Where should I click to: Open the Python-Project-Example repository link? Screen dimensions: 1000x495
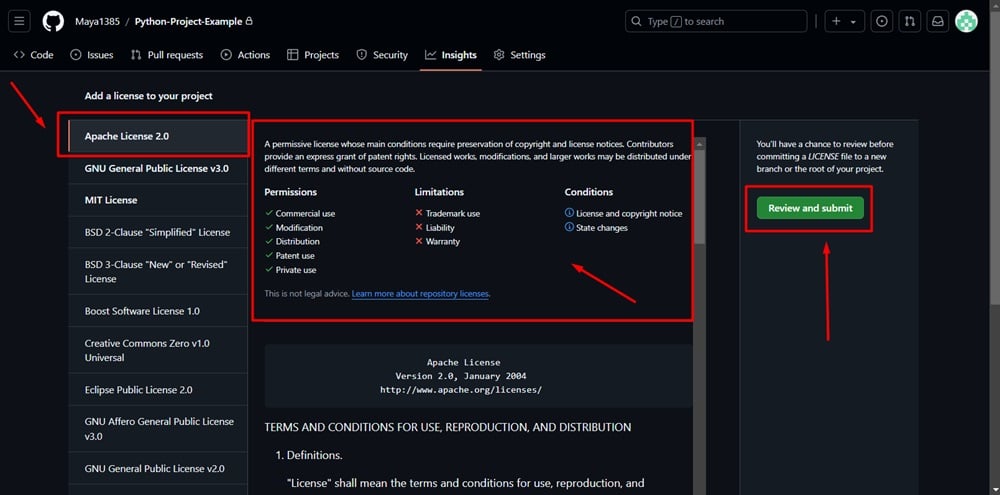pos(188,22)
